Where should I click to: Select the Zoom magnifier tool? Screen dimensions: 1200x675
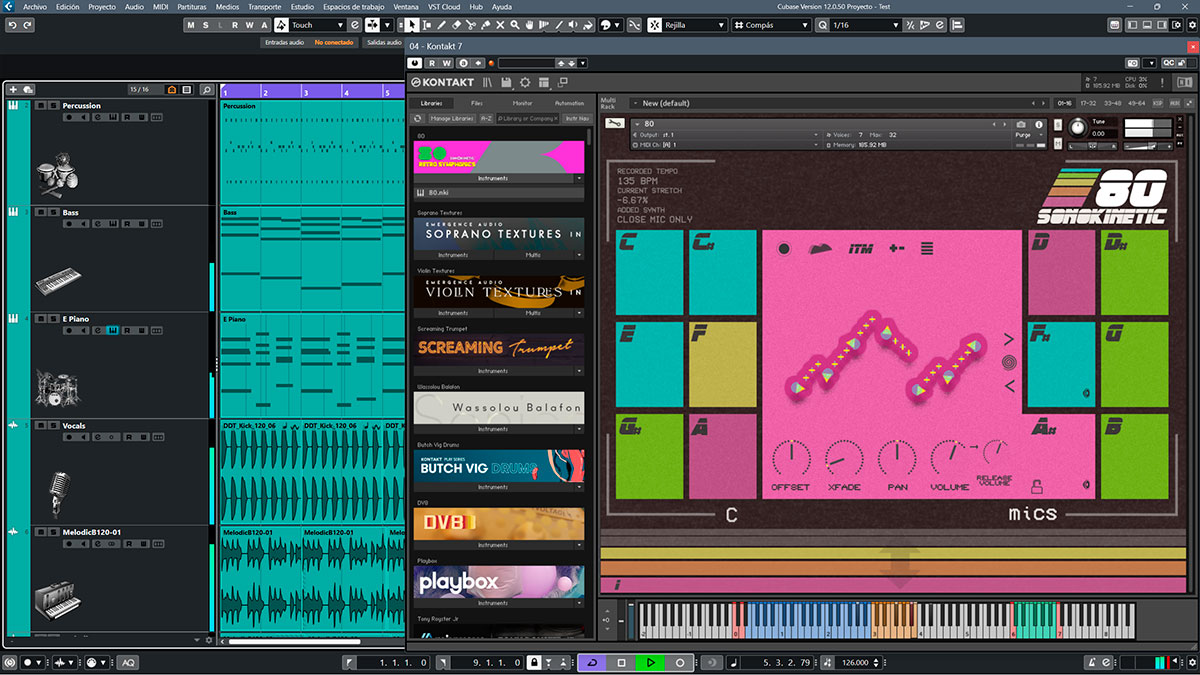(515, 25)
